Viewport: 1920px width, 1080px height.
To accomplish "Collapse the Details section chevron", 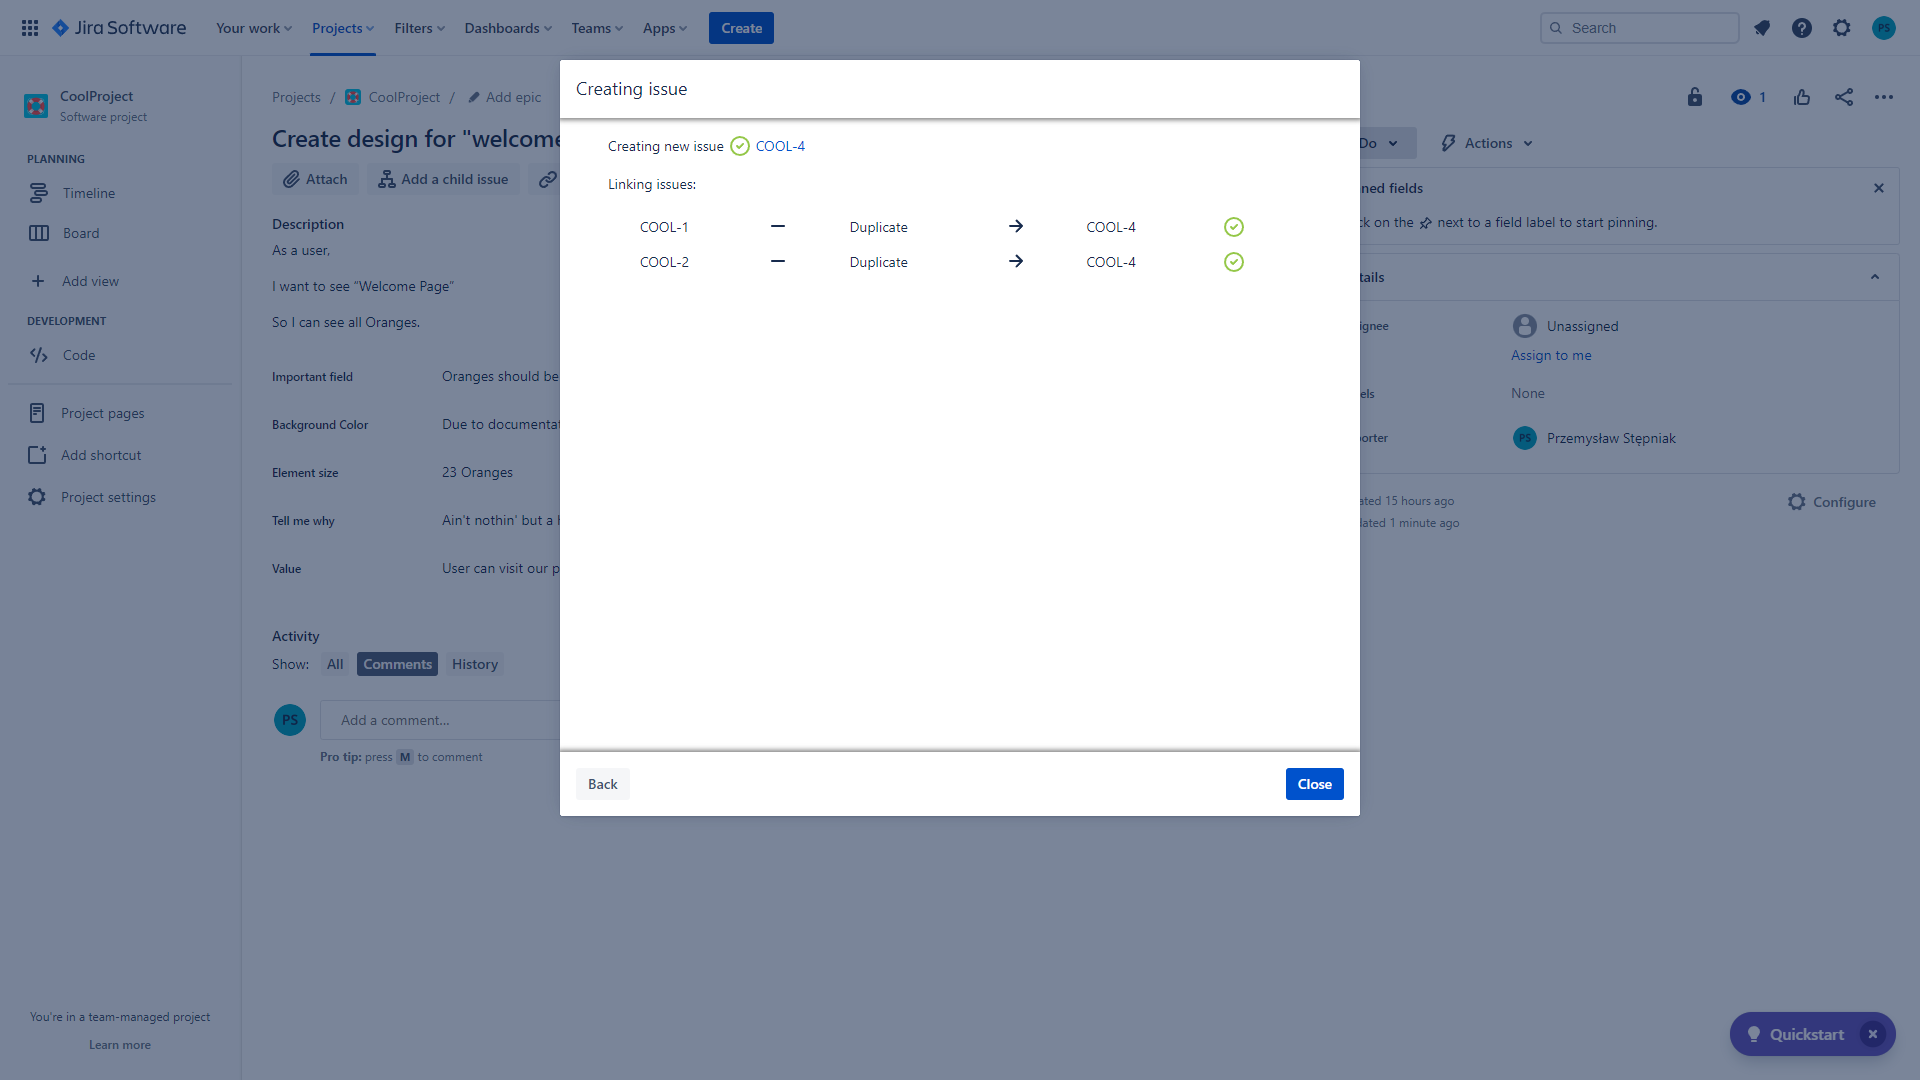I will [1875, 277].
